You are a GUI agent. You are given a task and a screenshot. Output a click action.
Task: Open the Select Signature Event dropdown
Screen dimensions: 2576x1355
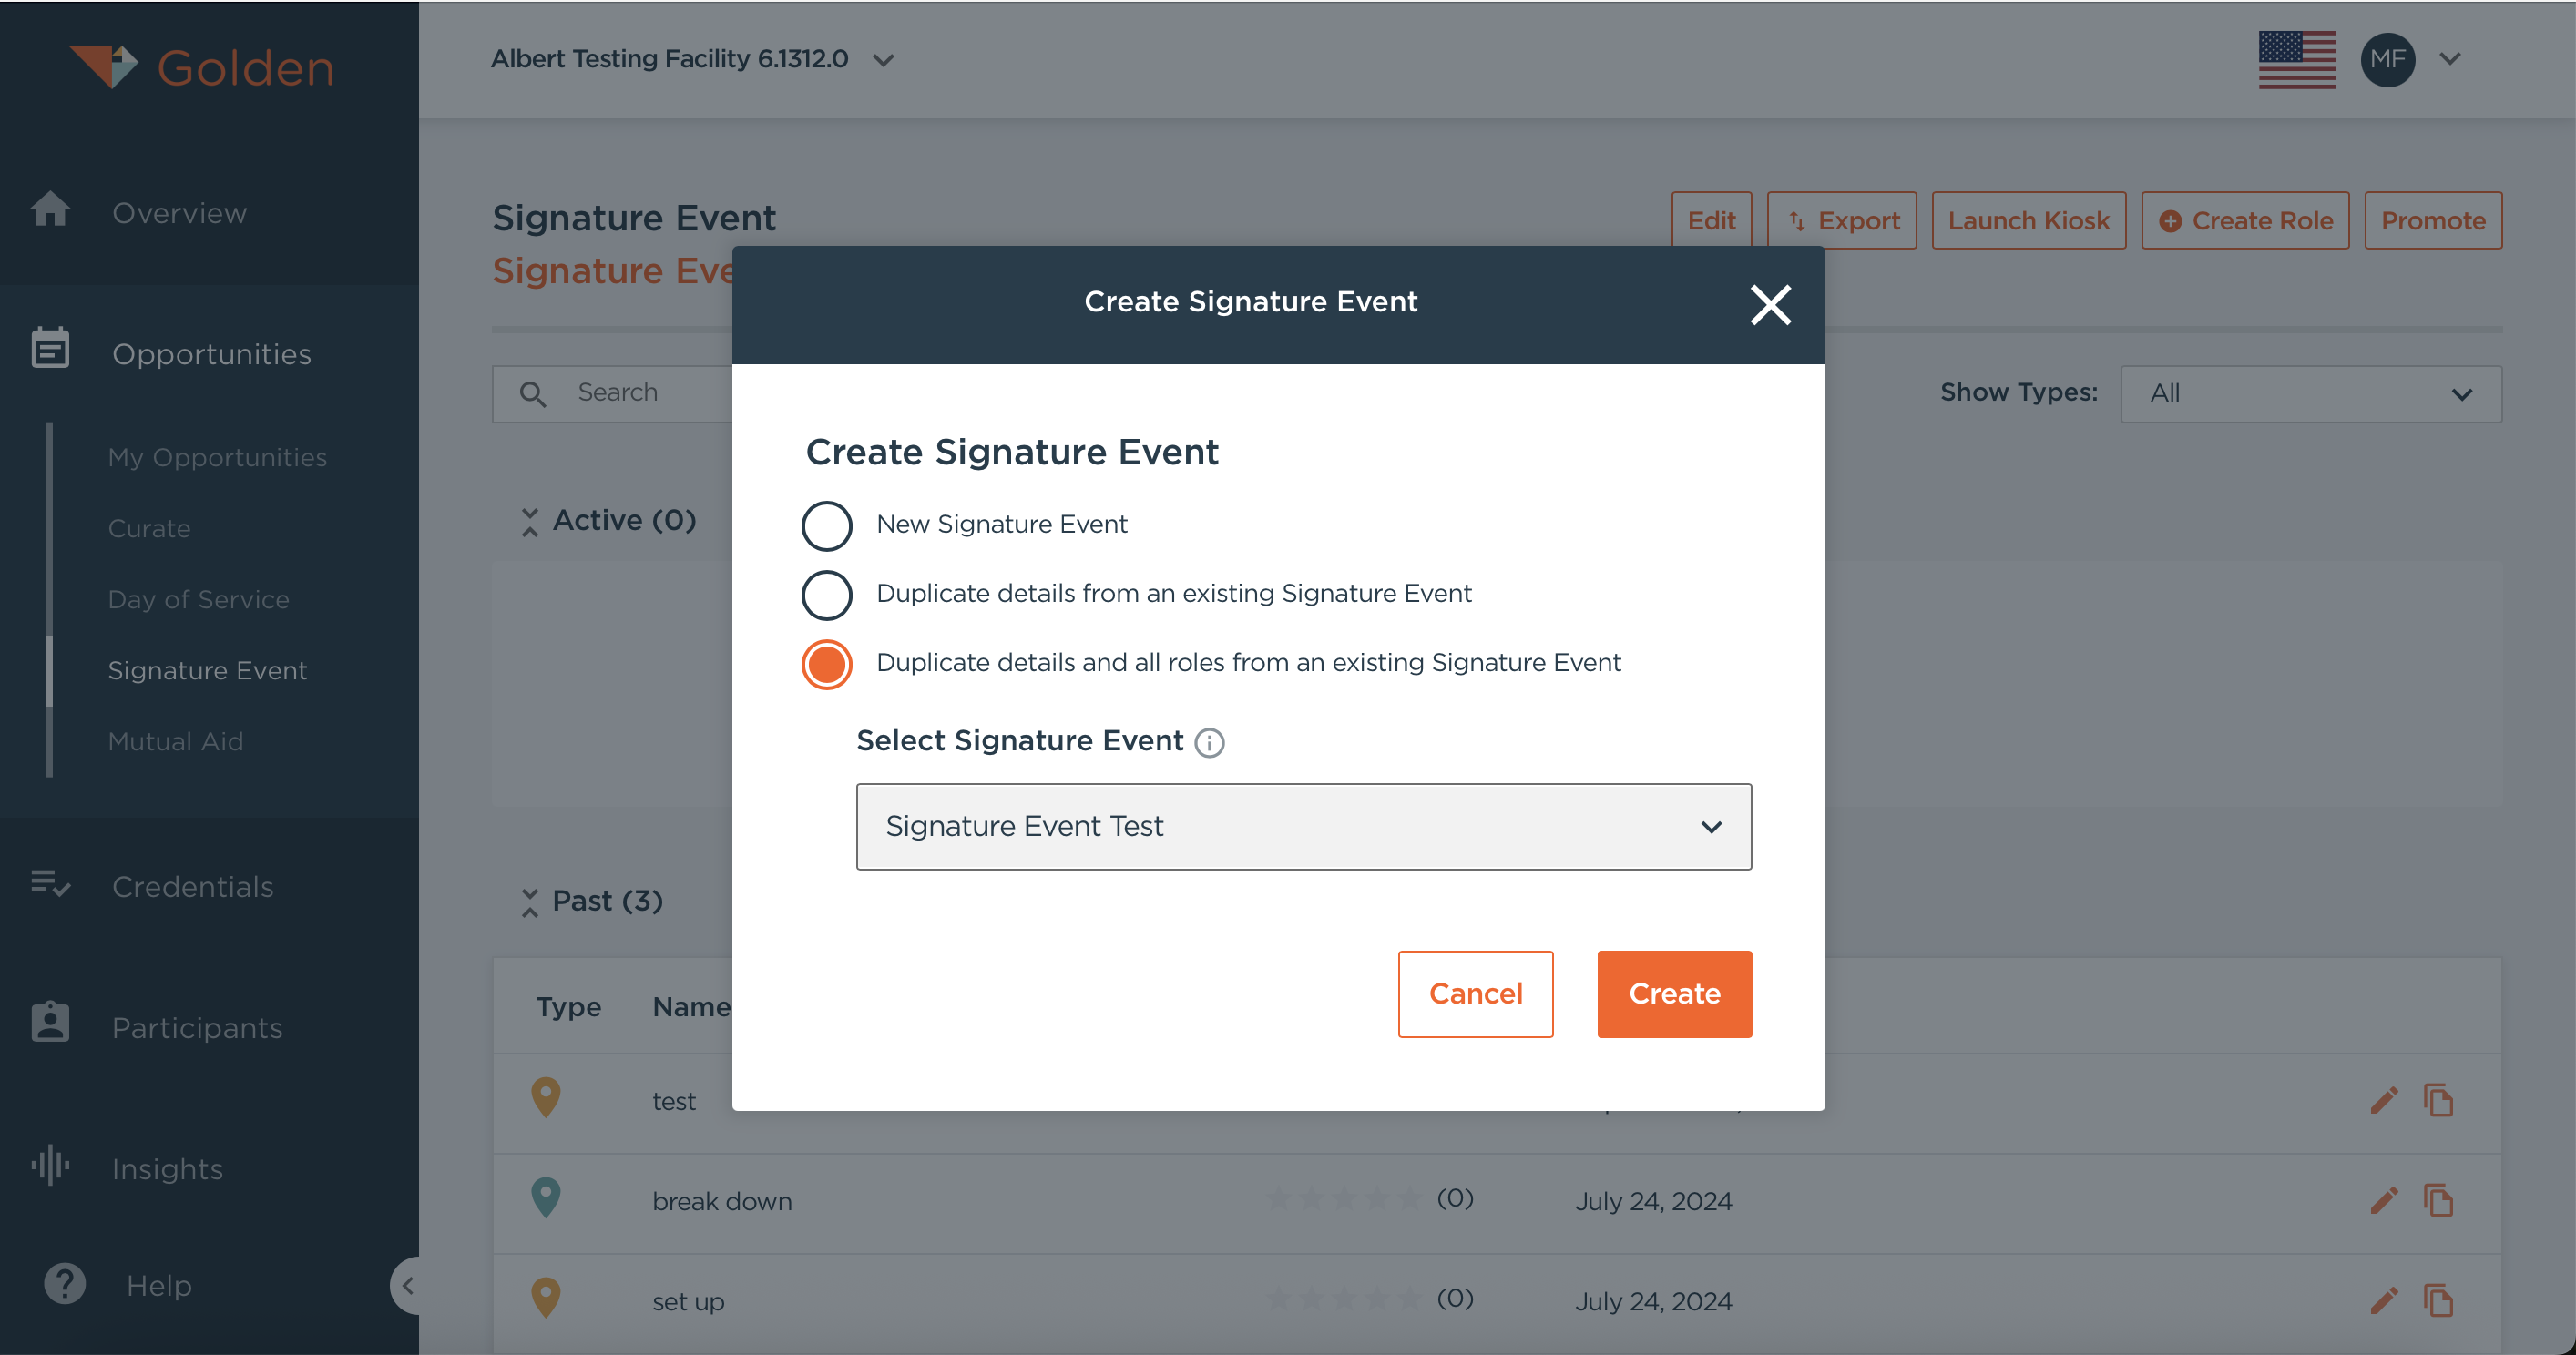[1303, 827]
